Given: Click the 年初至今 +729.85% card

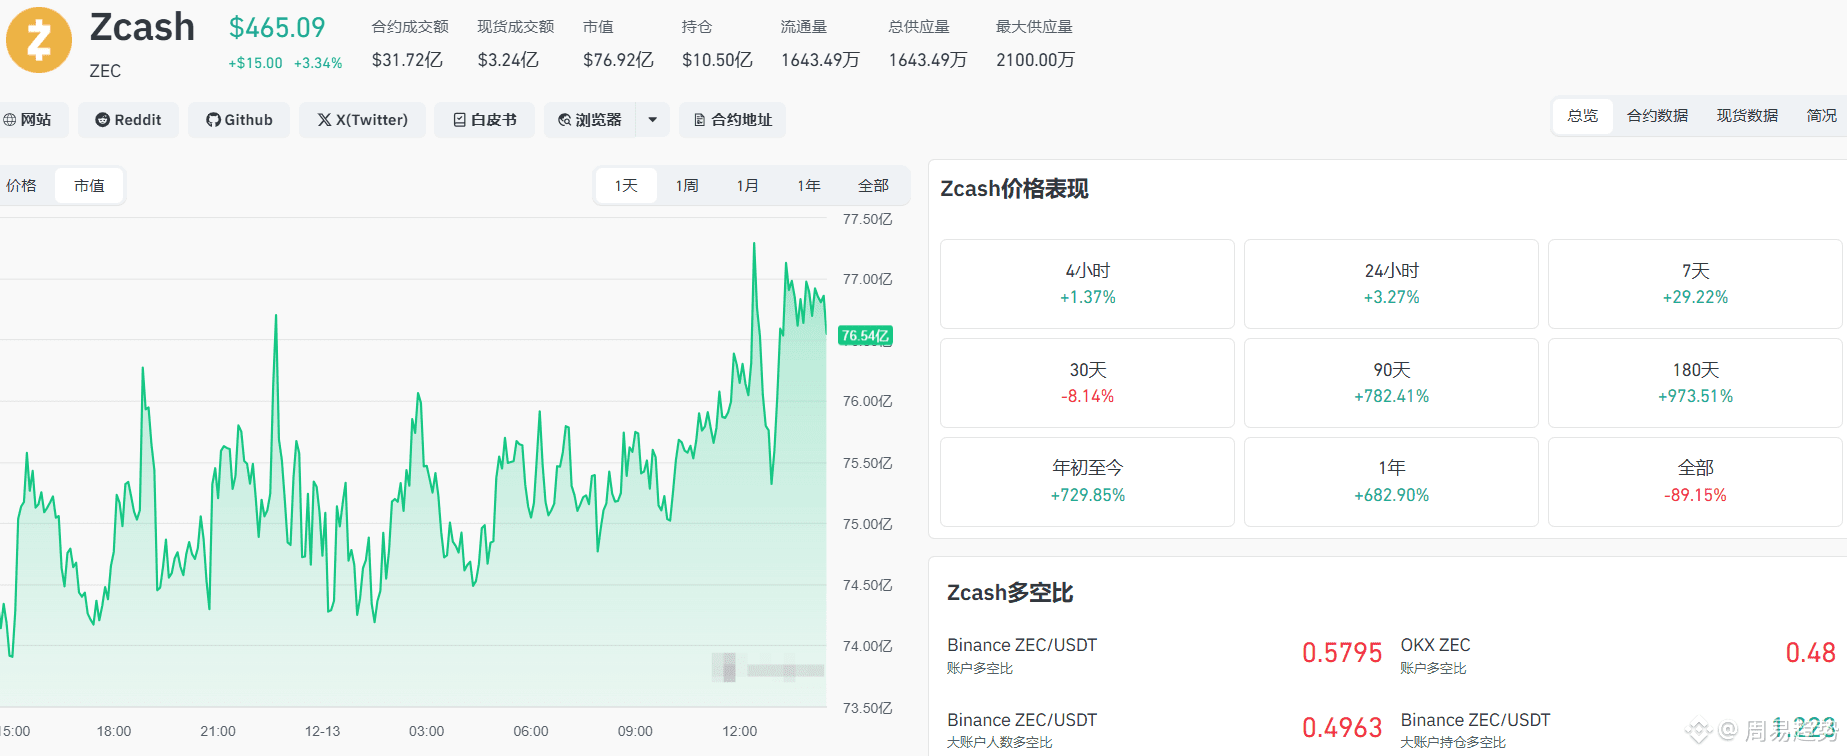Looking at the screenshot, I should pos(1088,482).
